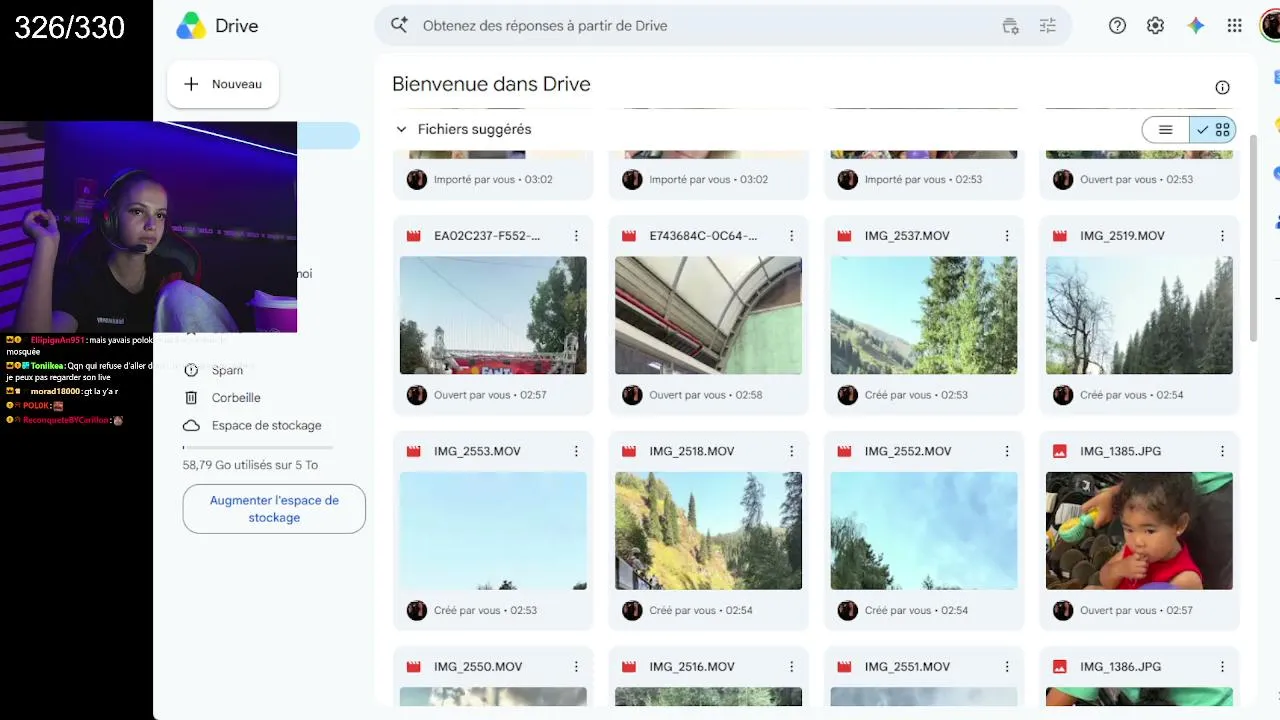The height and width of the screenshot is (720, 1280).
Task: Click the file name IMG_1385.JPG
Action: tap(1121, 451)
